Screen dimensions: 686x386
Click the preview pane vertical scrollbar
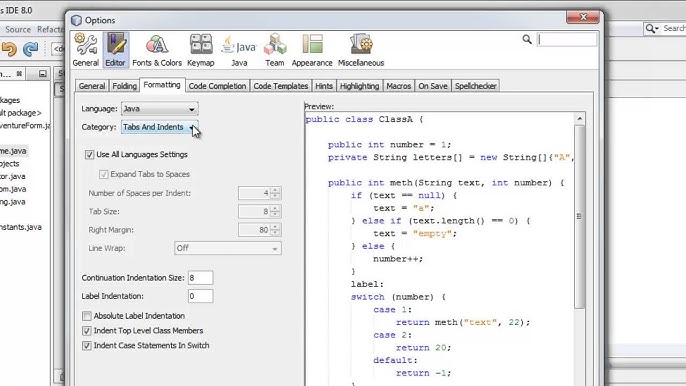click(580, 216)
